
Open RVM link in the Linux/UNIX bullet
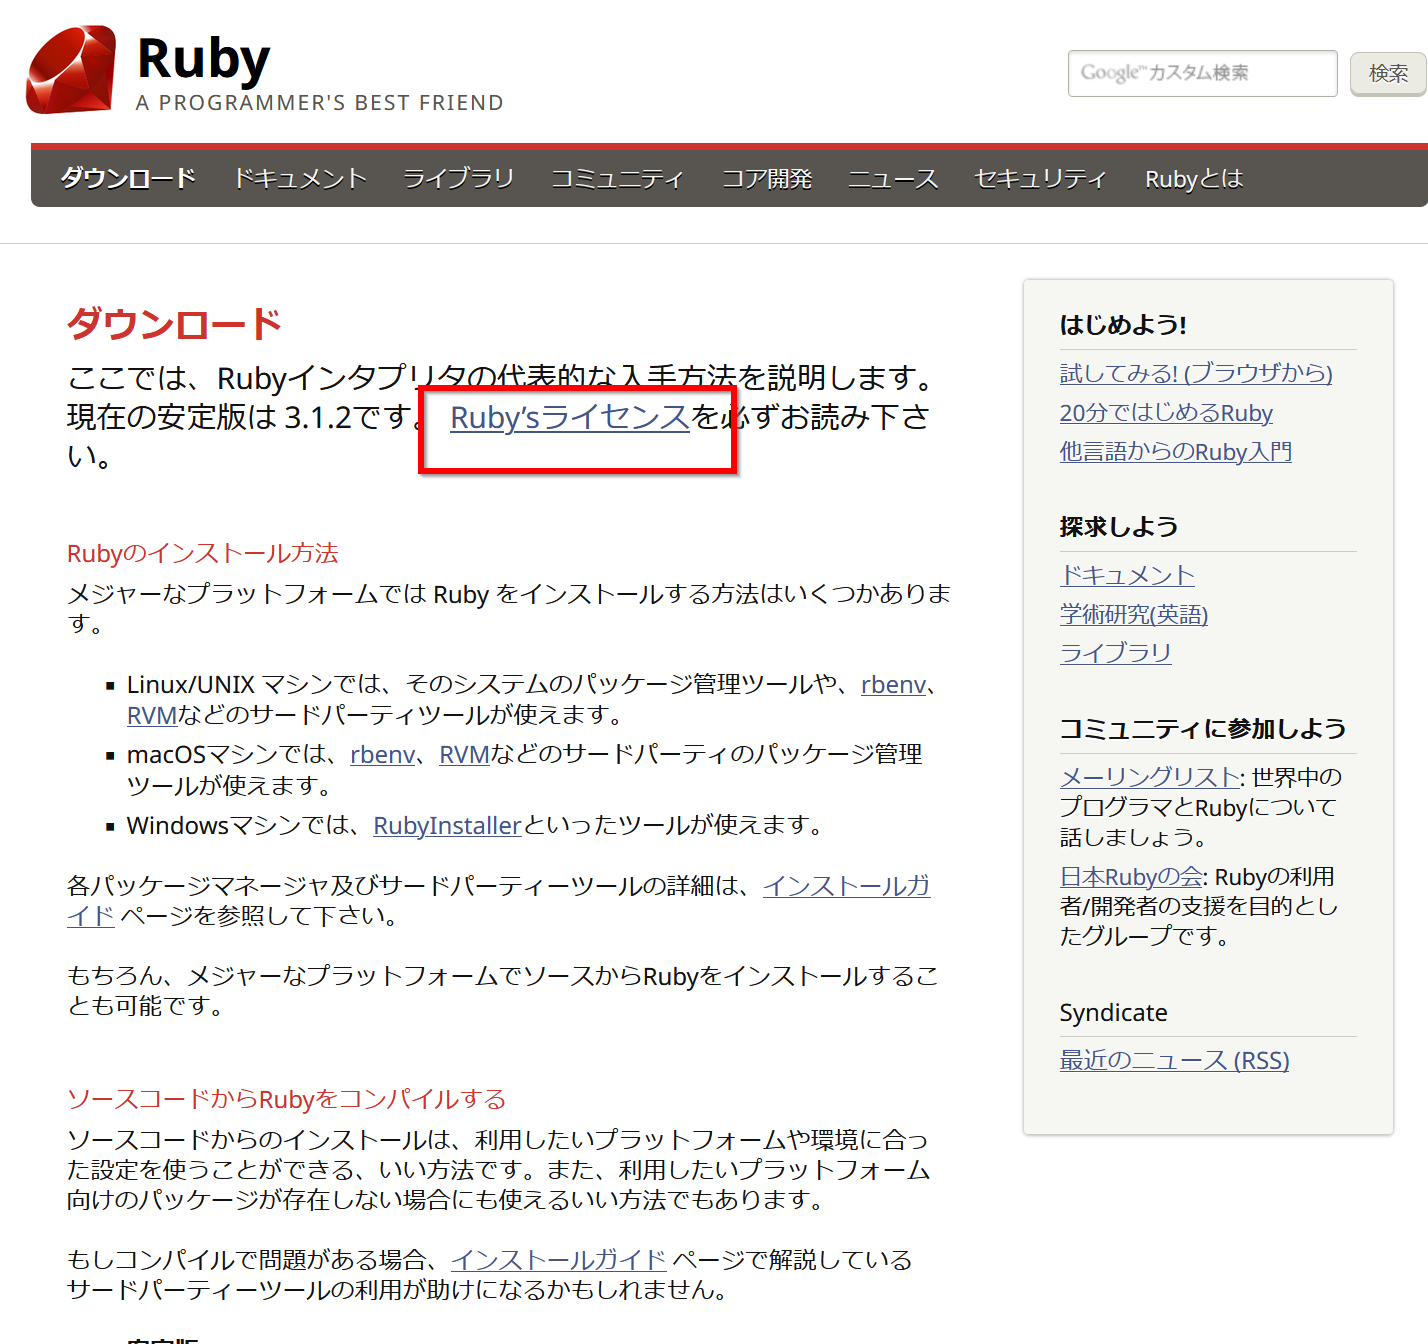(x=152, y=715)
